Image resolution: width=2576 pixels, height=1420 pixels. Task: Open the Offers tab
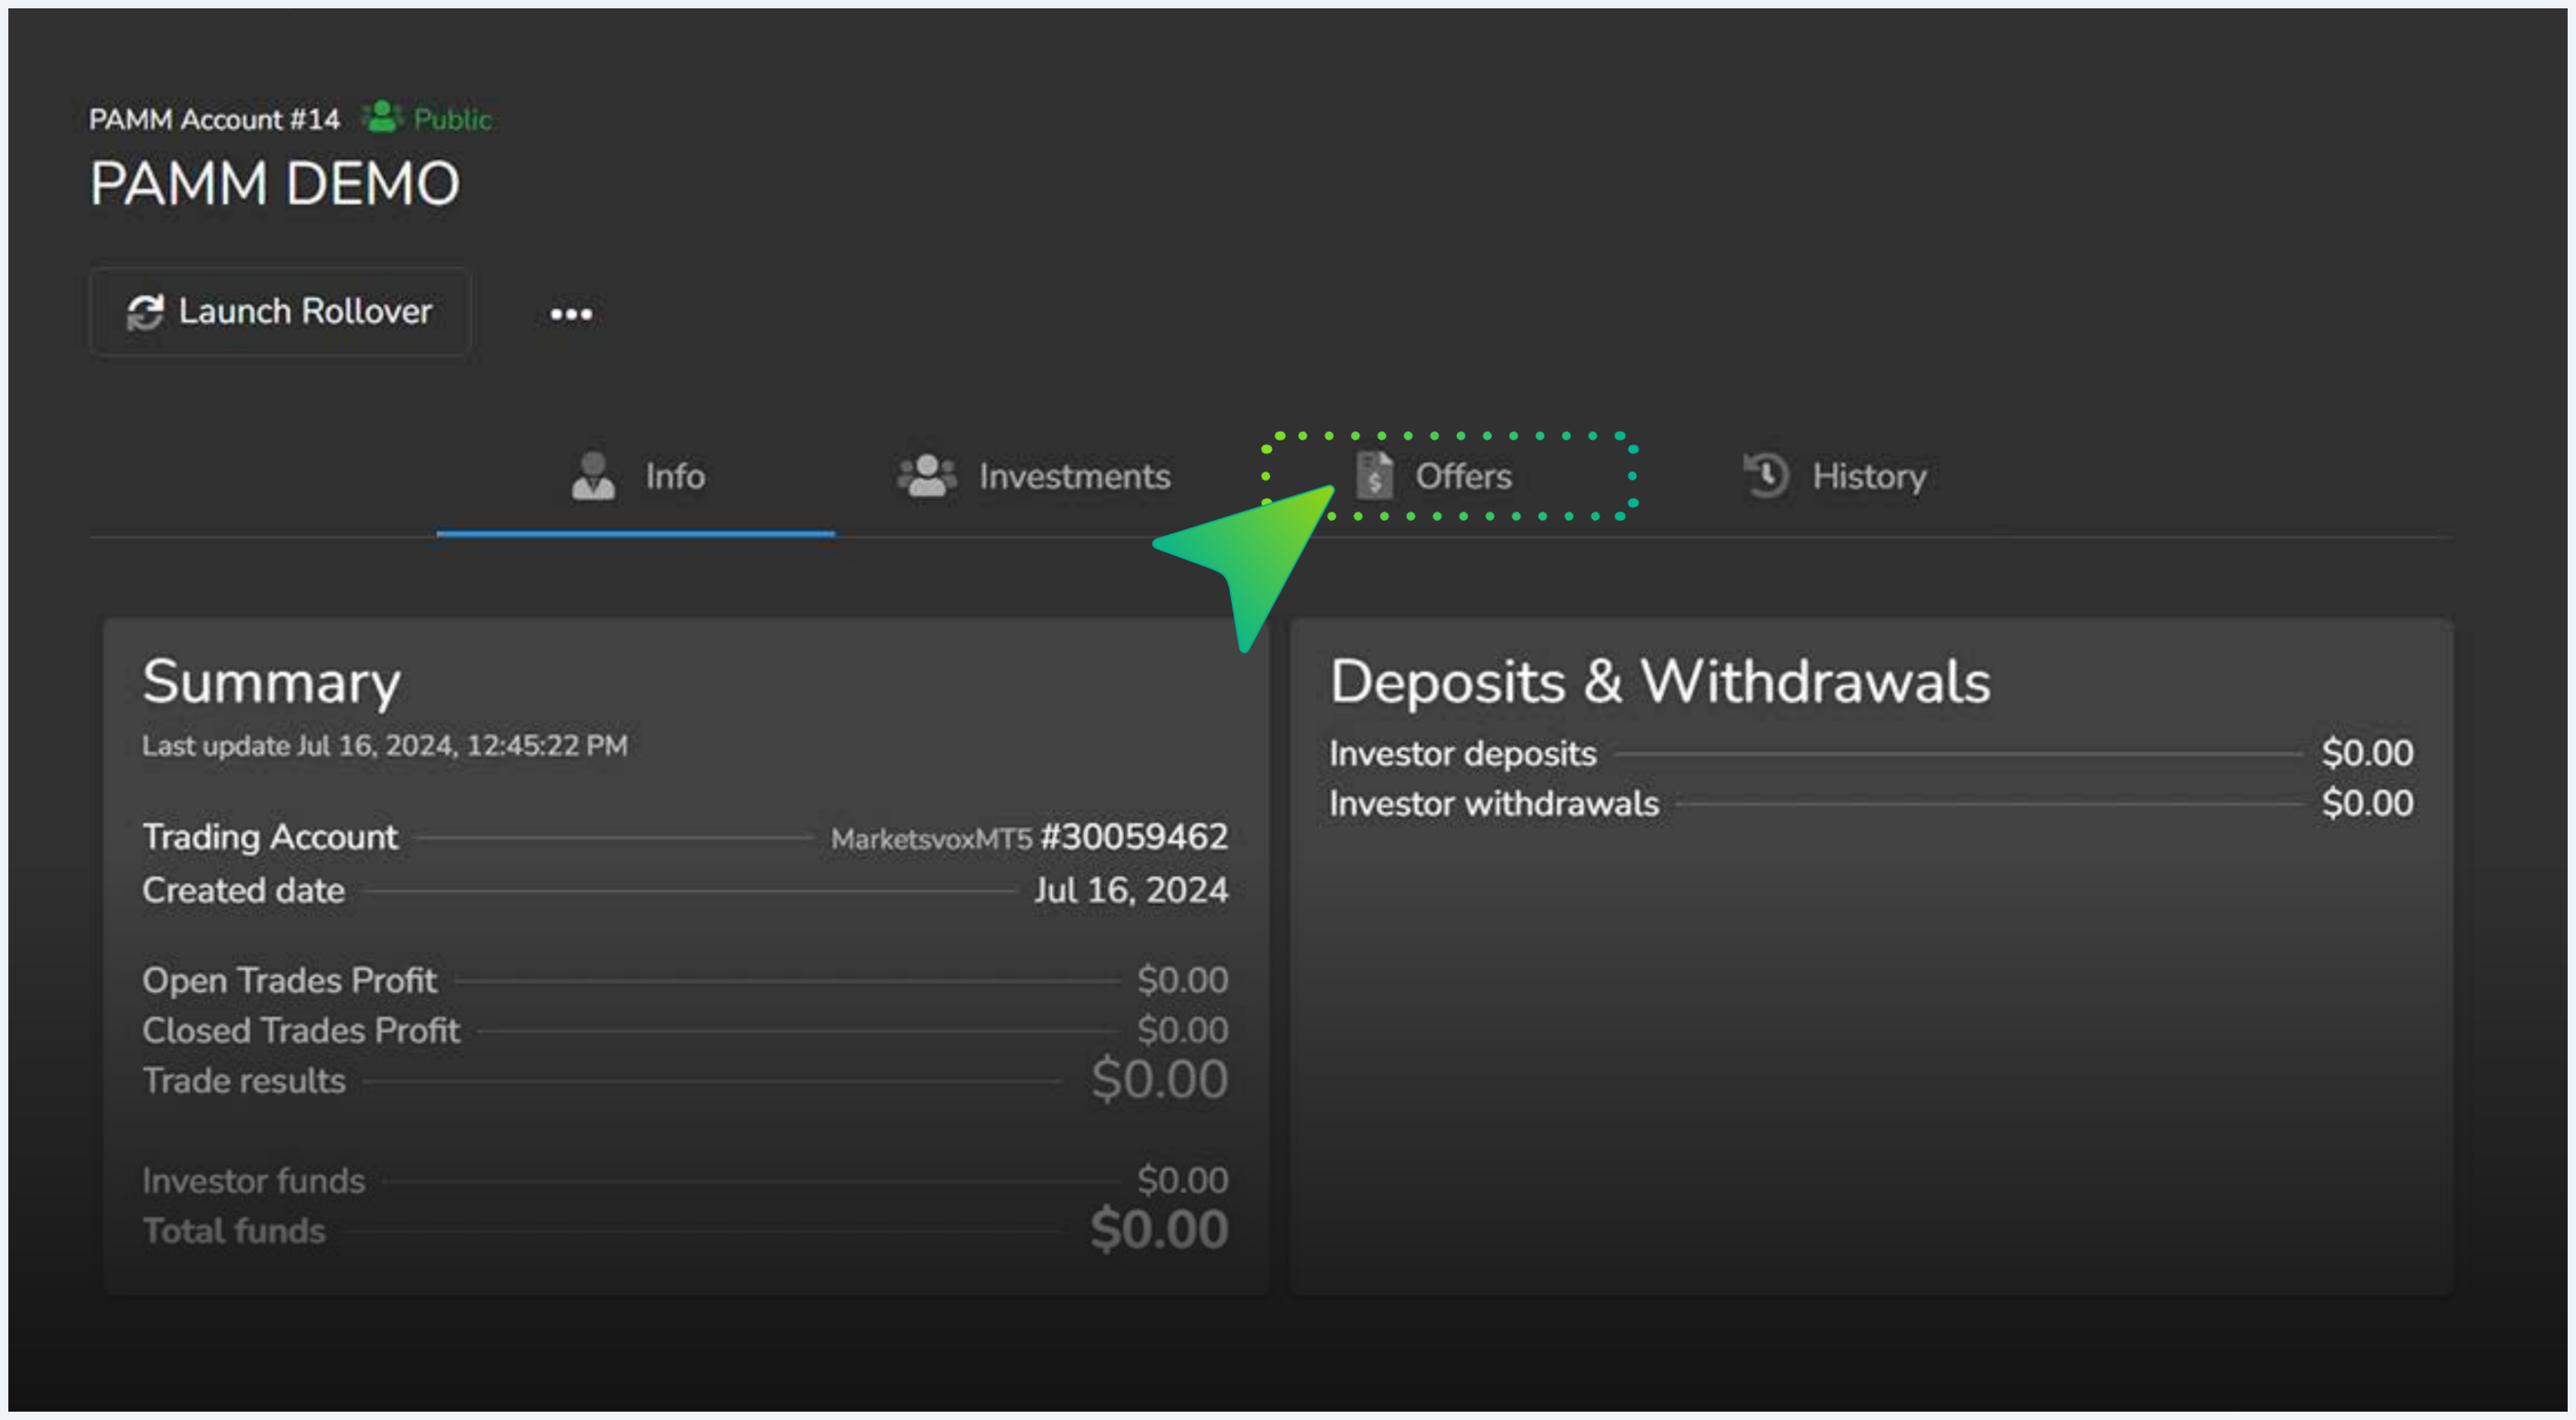coord(1434,477)
